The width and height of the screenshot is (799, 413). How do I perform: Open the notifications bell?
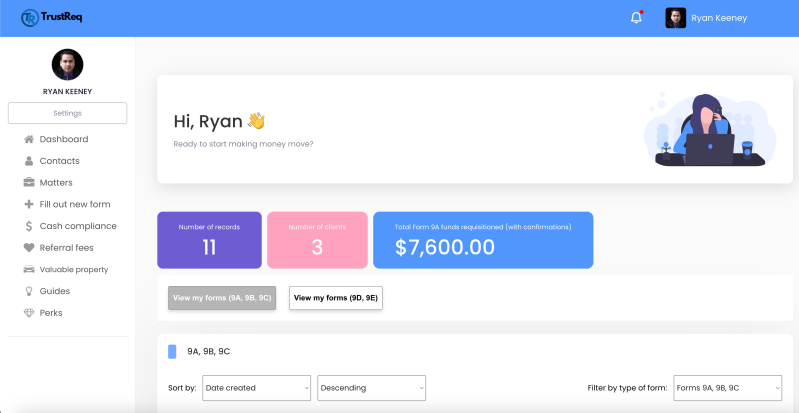(636, 18)
